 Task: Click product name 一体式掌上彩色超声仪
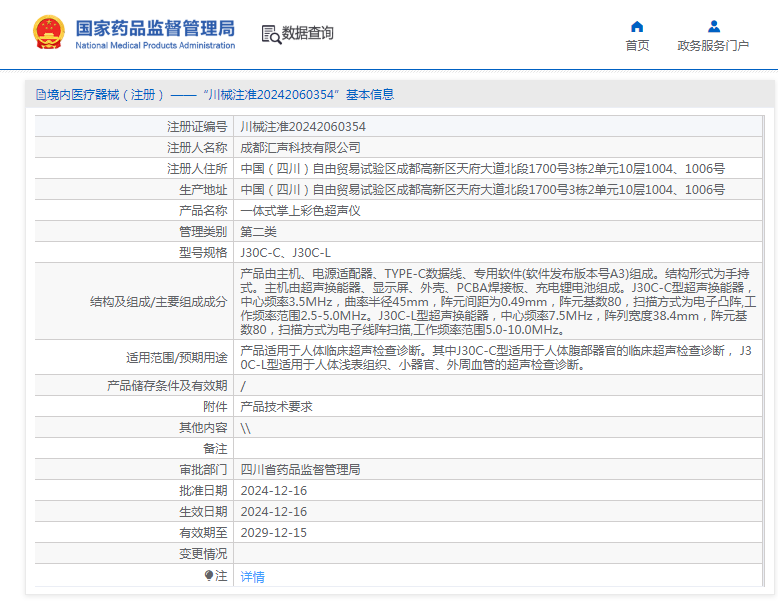coord(301,211)
